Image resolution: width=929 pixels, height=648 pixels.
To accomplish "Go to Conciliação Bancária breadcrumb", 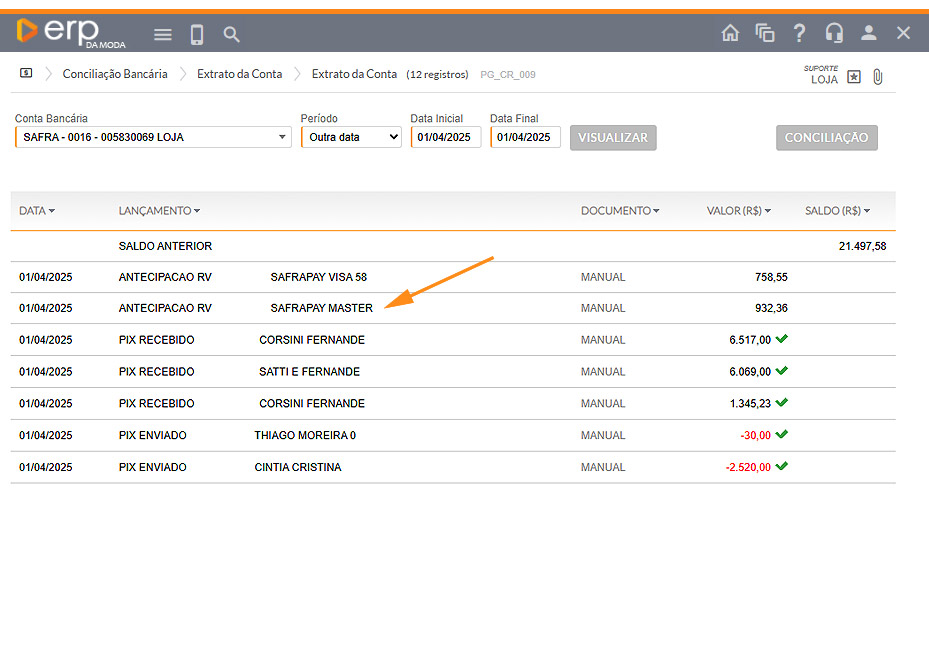I will (115, 74).
